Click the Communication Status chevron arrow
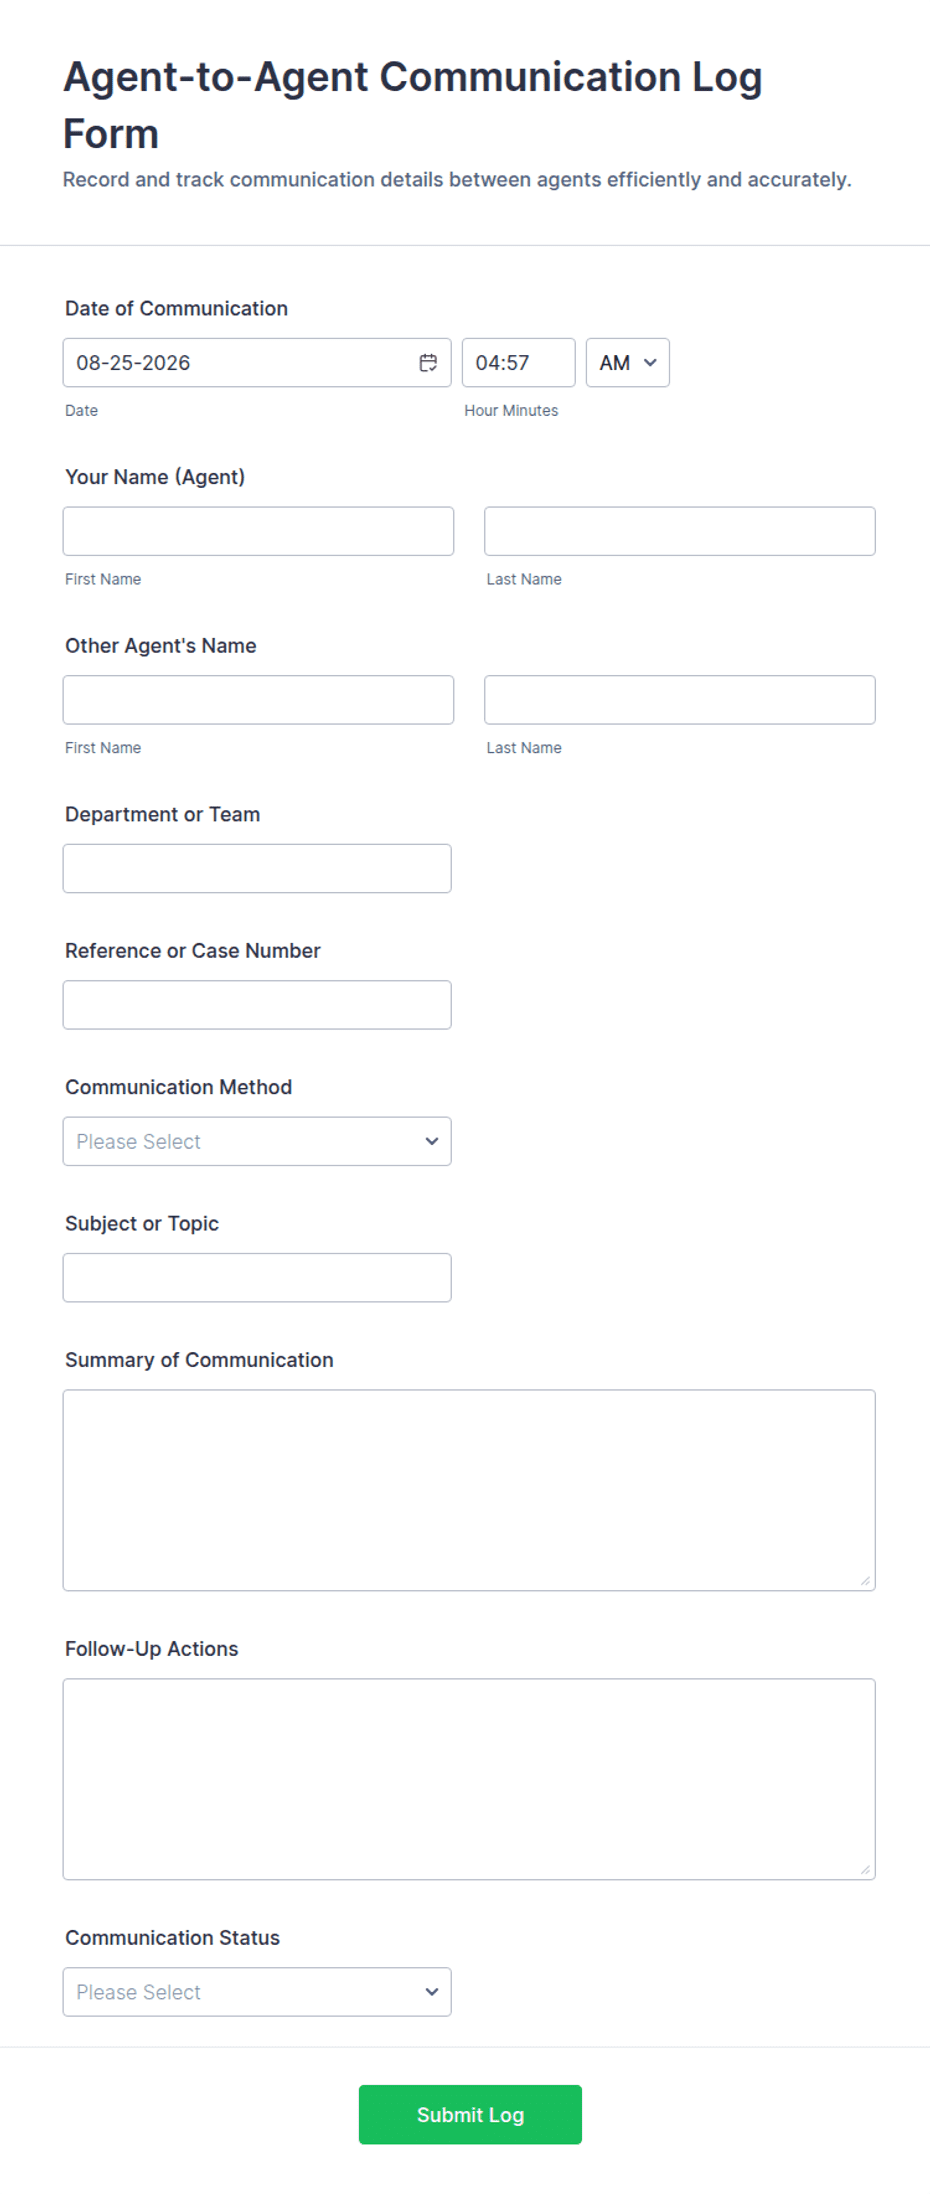The height and width of the screenshot is (2194, 930). [x=432, y=1992]
